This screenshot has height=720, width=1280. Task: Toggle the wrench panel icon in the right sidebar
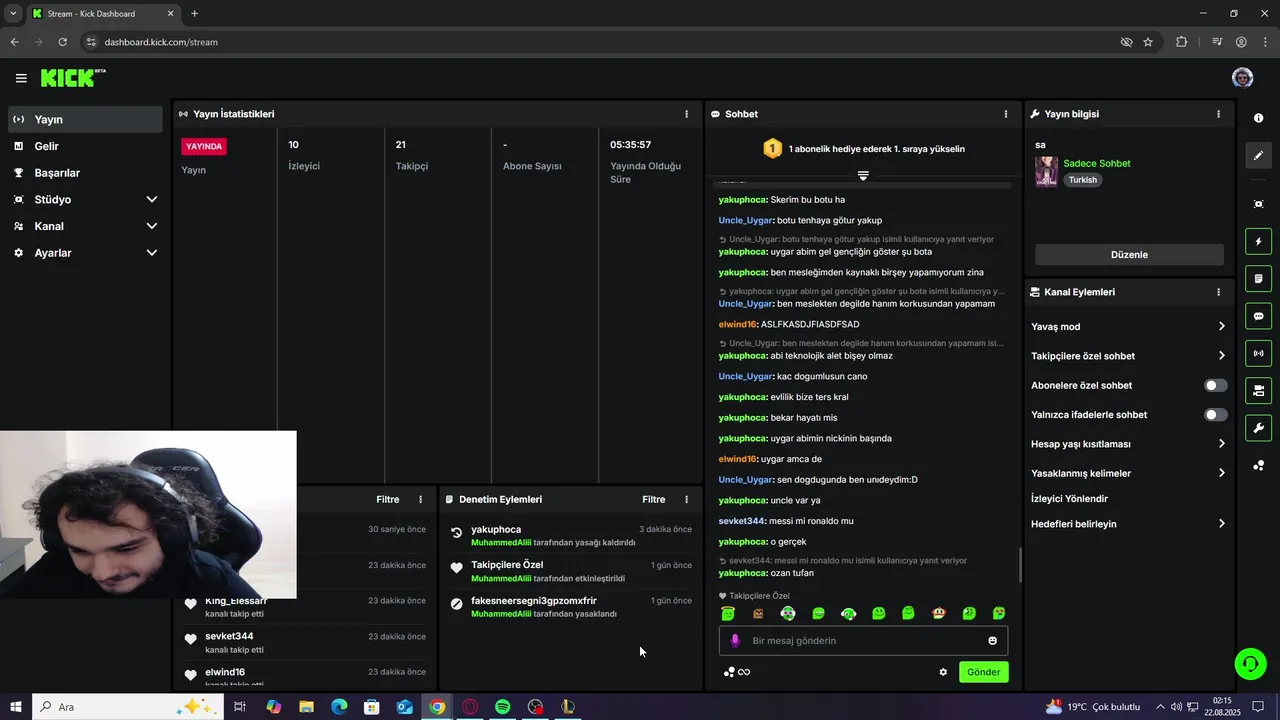coord(1258,428)
